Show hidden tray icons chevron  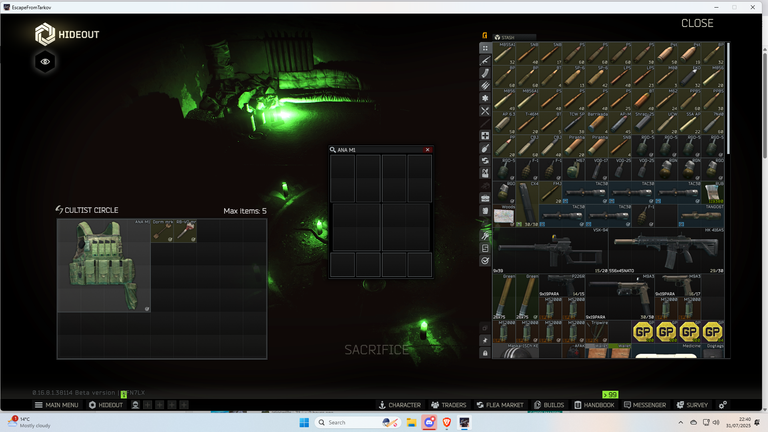(680, 422)
